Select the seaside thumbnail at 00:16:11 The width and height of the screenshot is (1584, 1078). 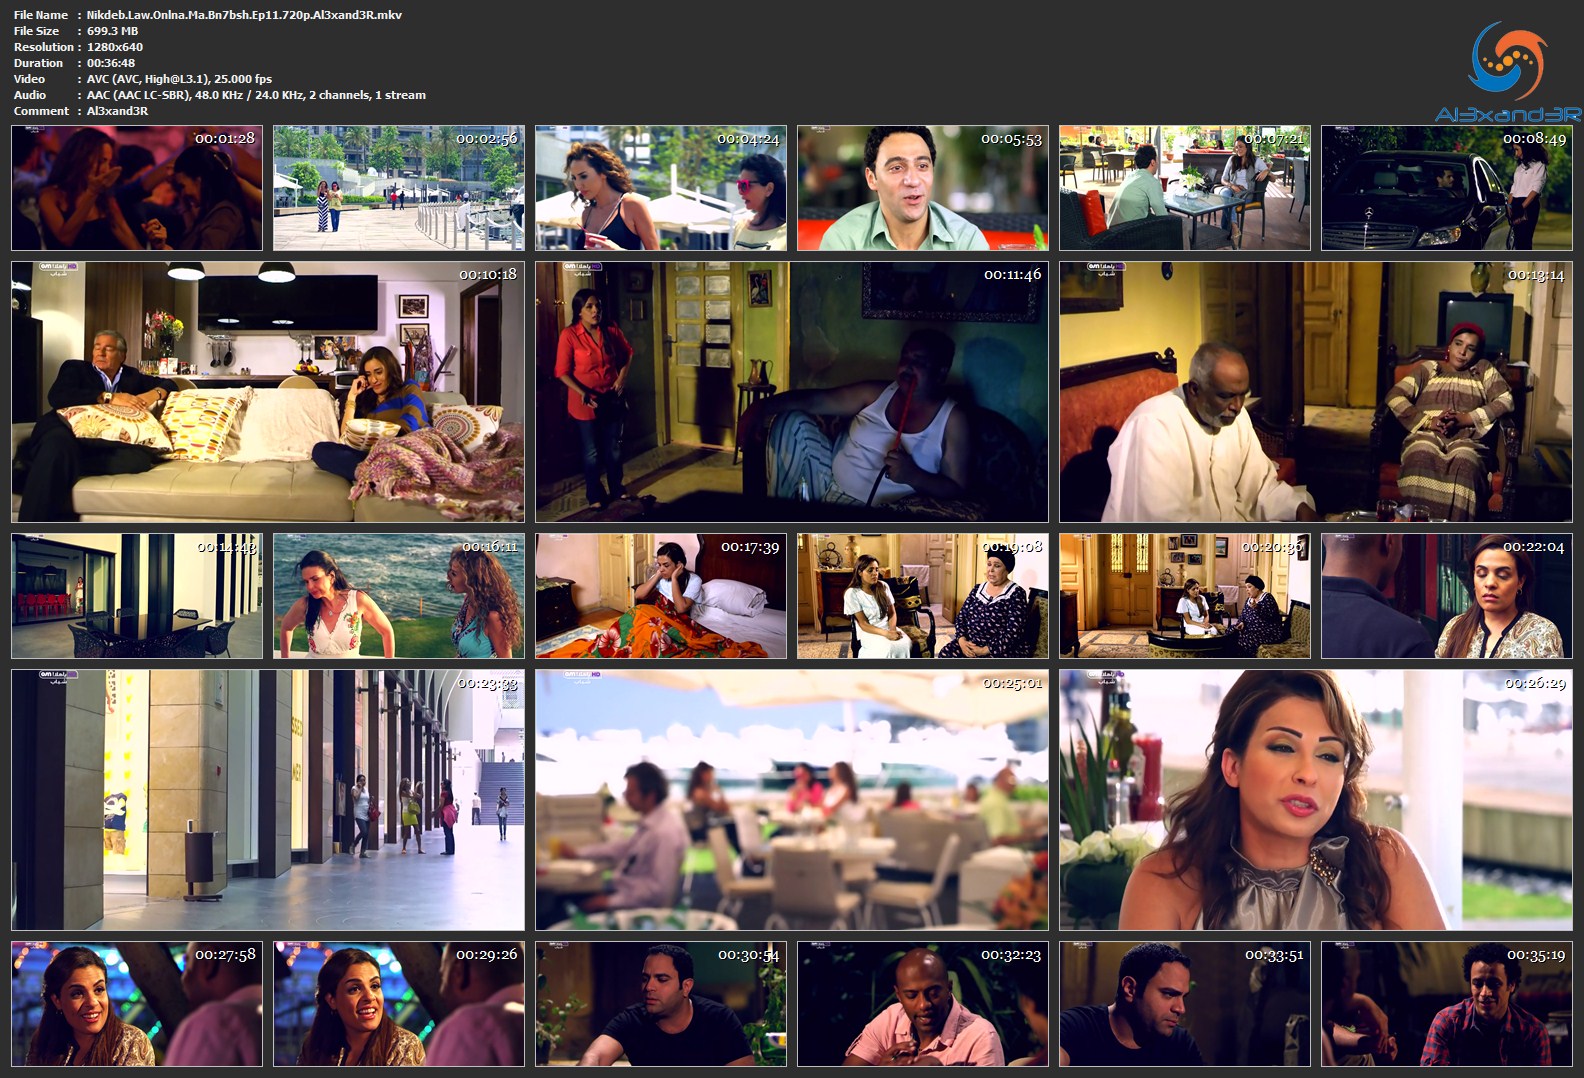pos(398,596)
